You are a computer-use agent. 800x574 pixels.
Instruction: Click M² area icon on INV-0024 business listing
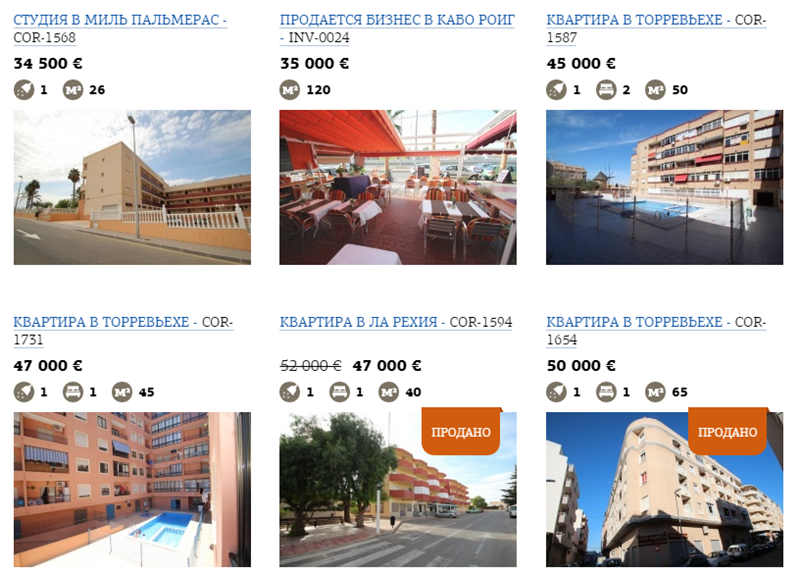[x=290, y=90]
